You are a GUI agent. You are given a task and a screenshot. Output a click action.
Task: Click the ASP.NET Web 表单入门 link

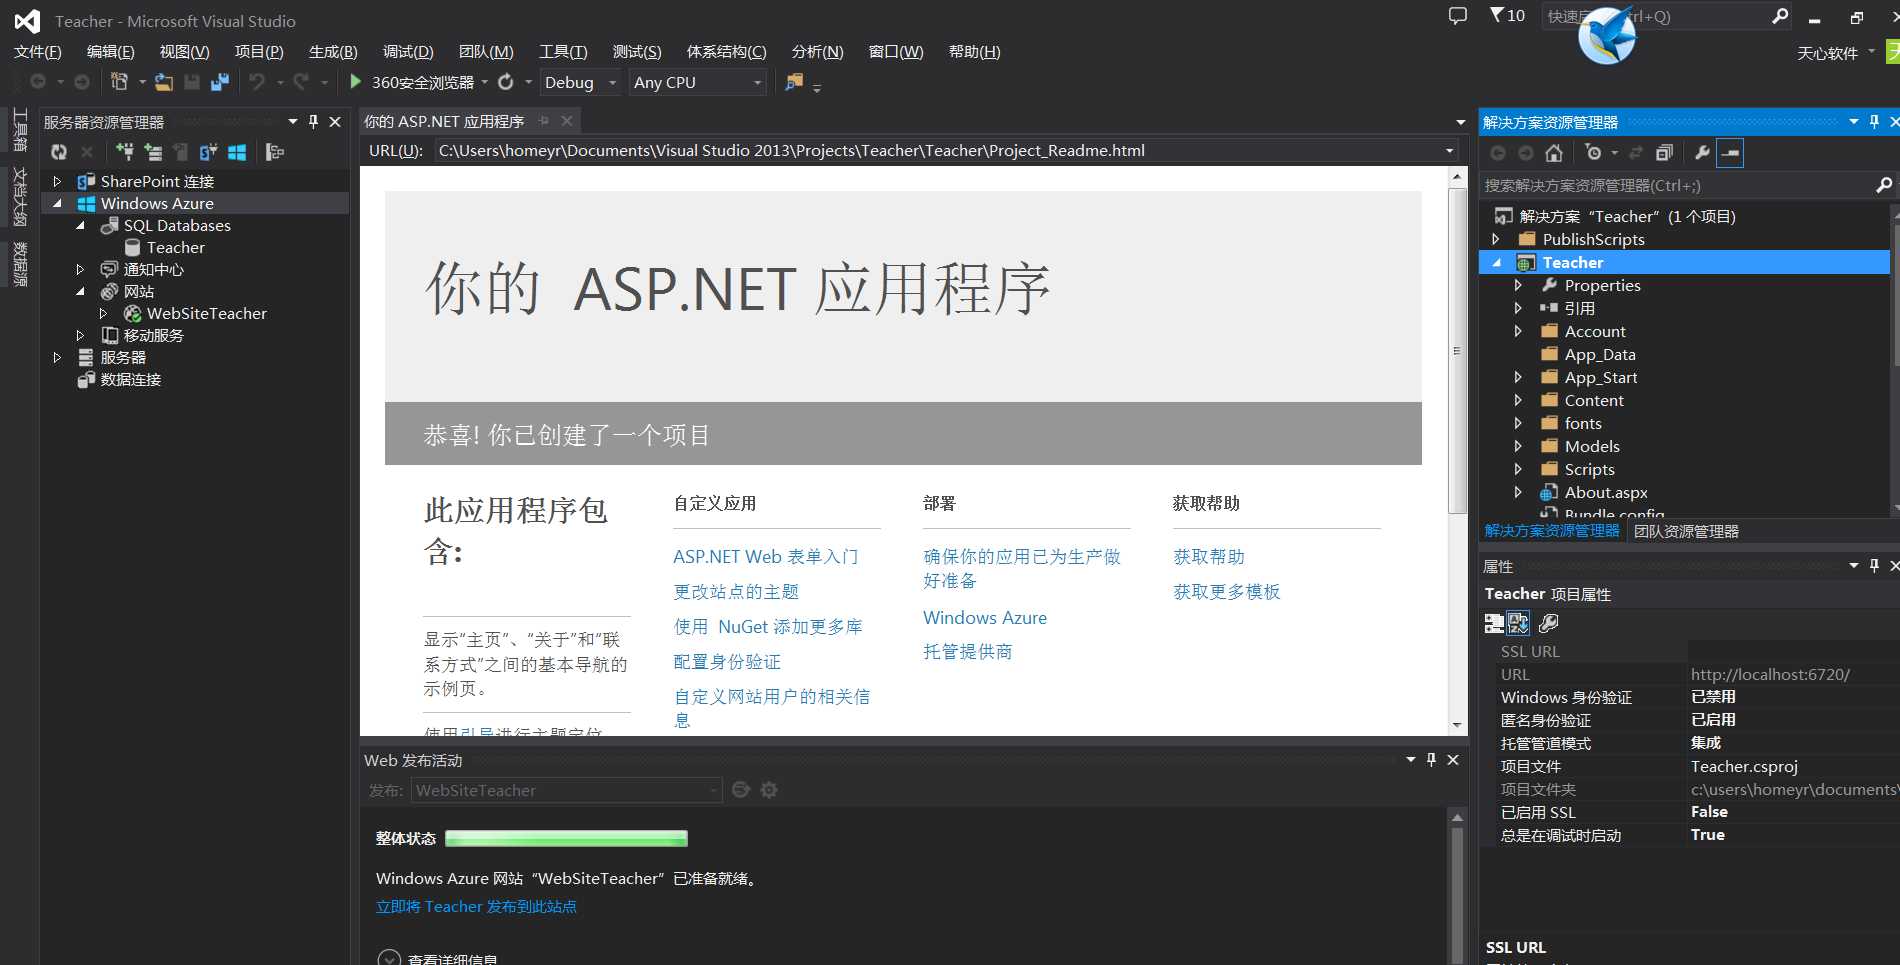pyautogui.click(x=766, y=557)
